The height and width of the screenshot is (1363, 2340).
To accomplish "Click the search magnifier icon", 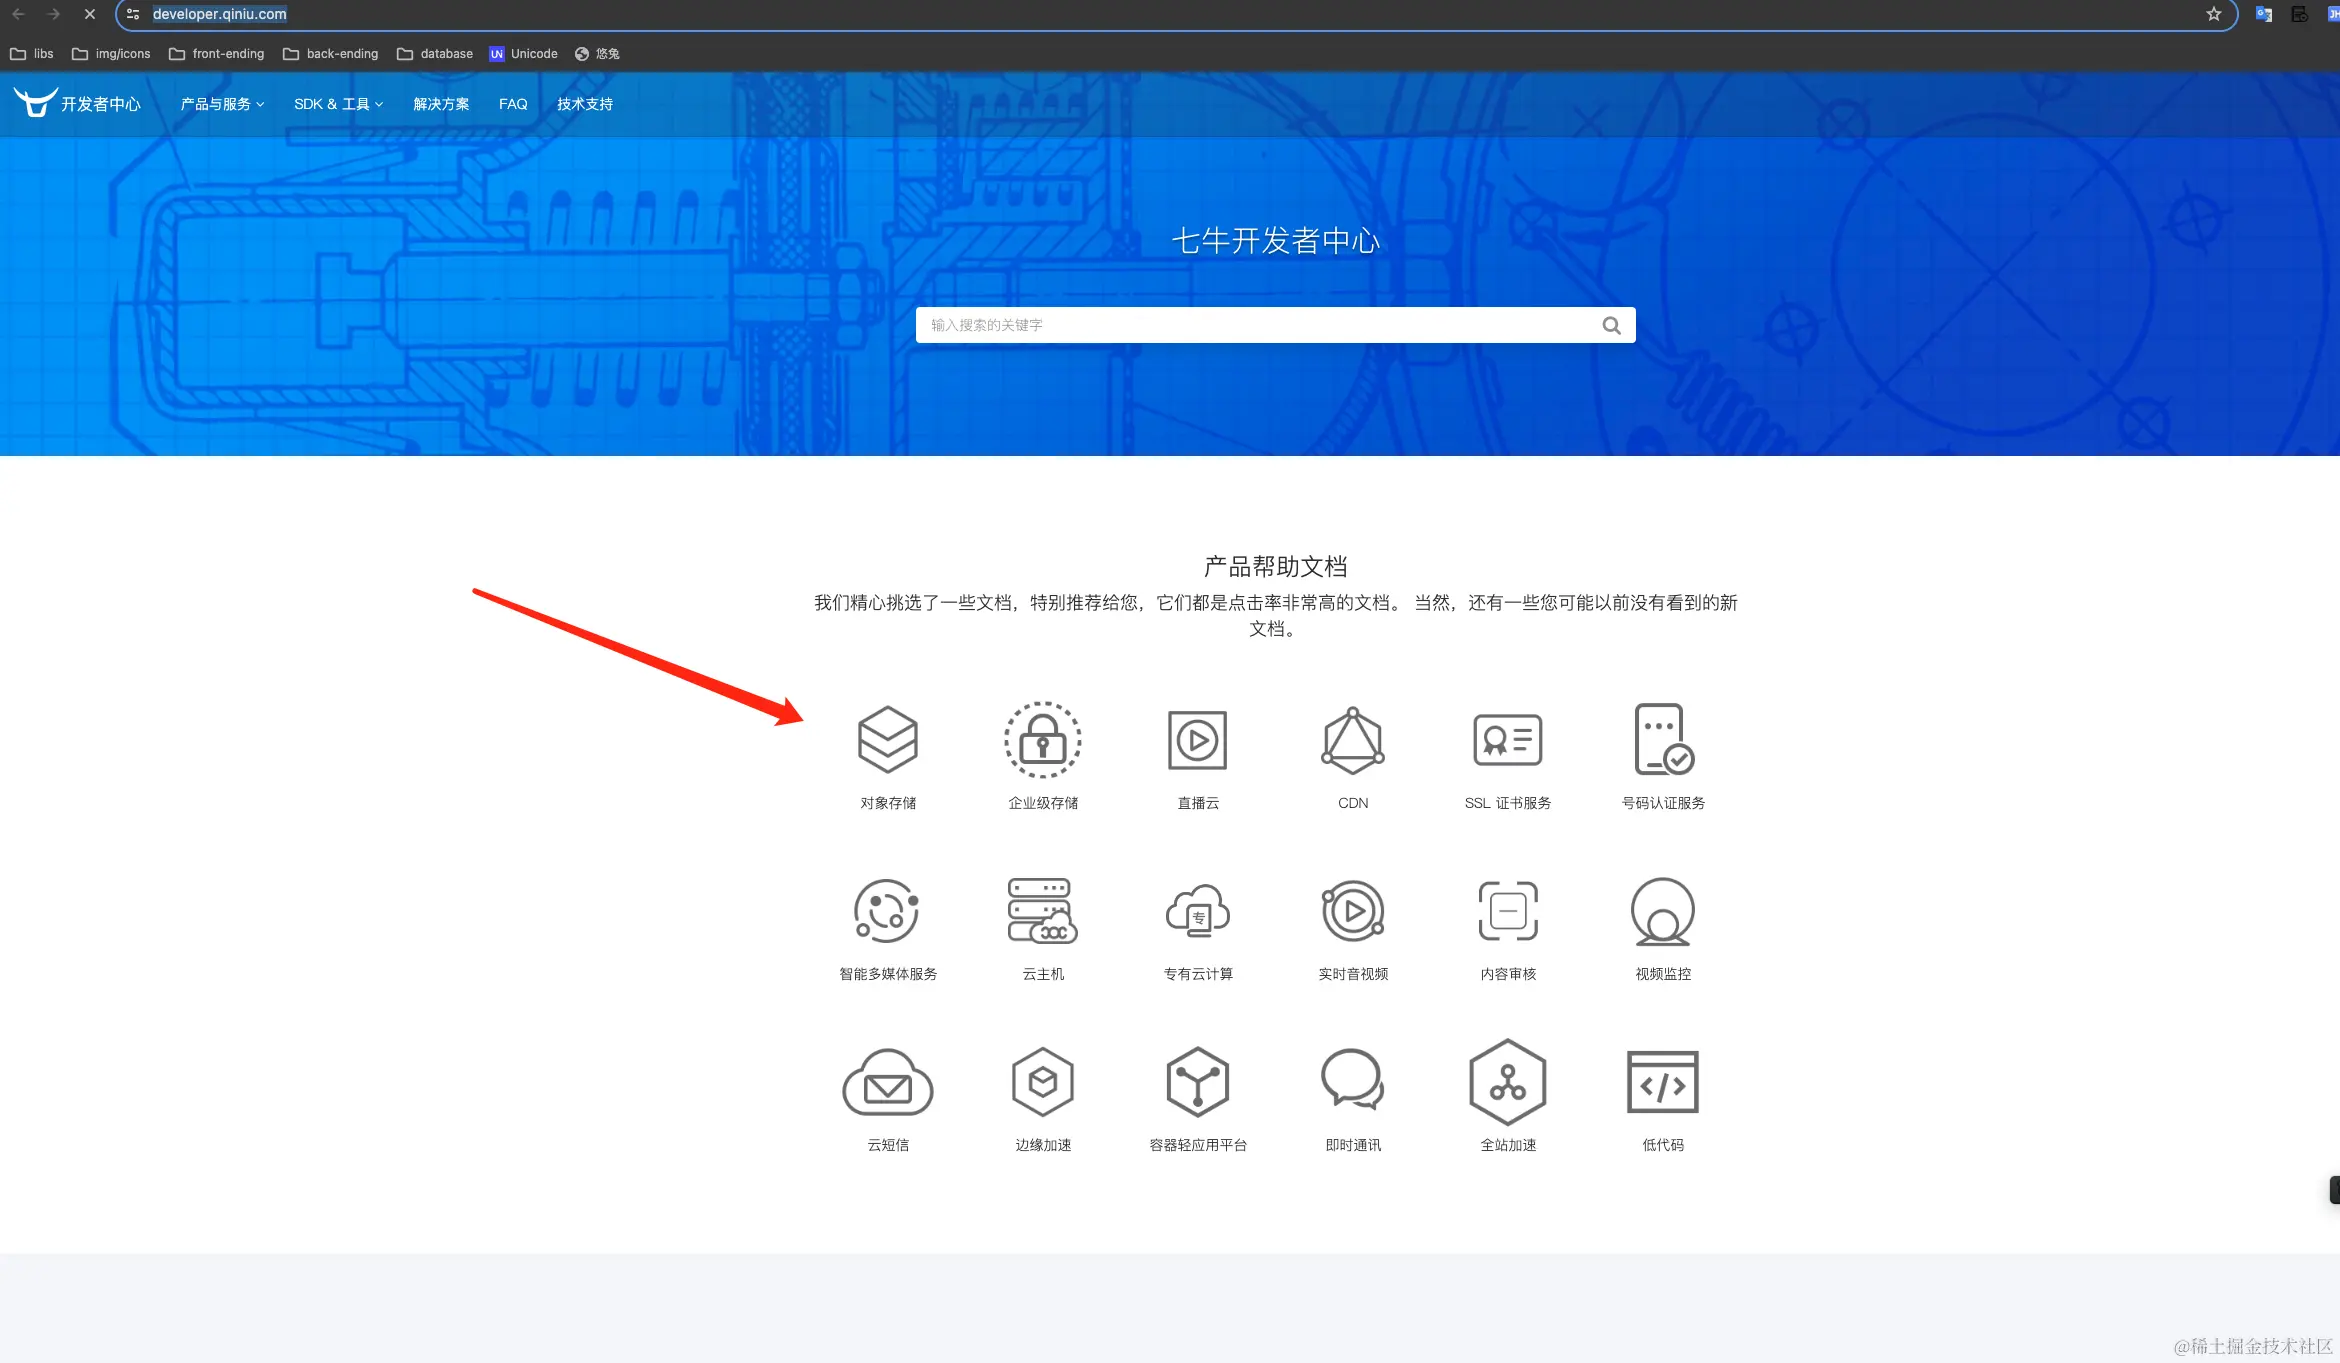I will point(1611,325).
